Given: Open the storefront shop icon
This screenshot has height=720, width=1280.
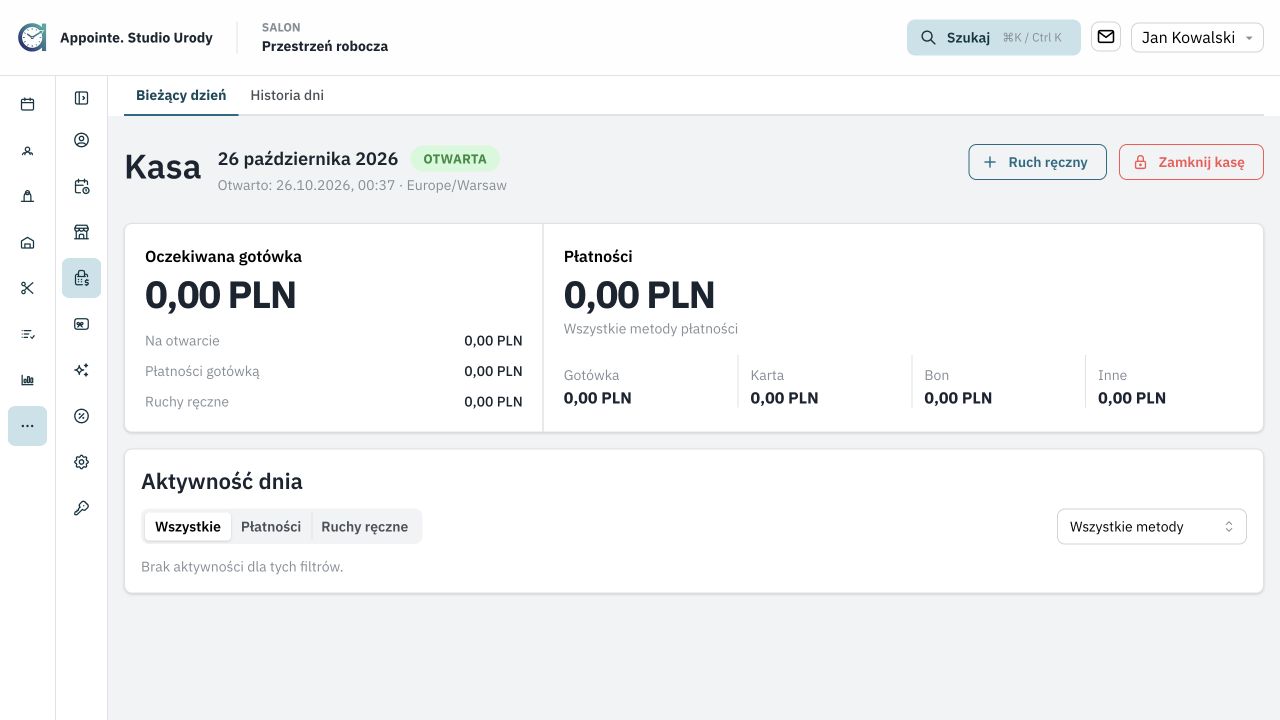Looking at the screenshot, I should coord(82,232).
